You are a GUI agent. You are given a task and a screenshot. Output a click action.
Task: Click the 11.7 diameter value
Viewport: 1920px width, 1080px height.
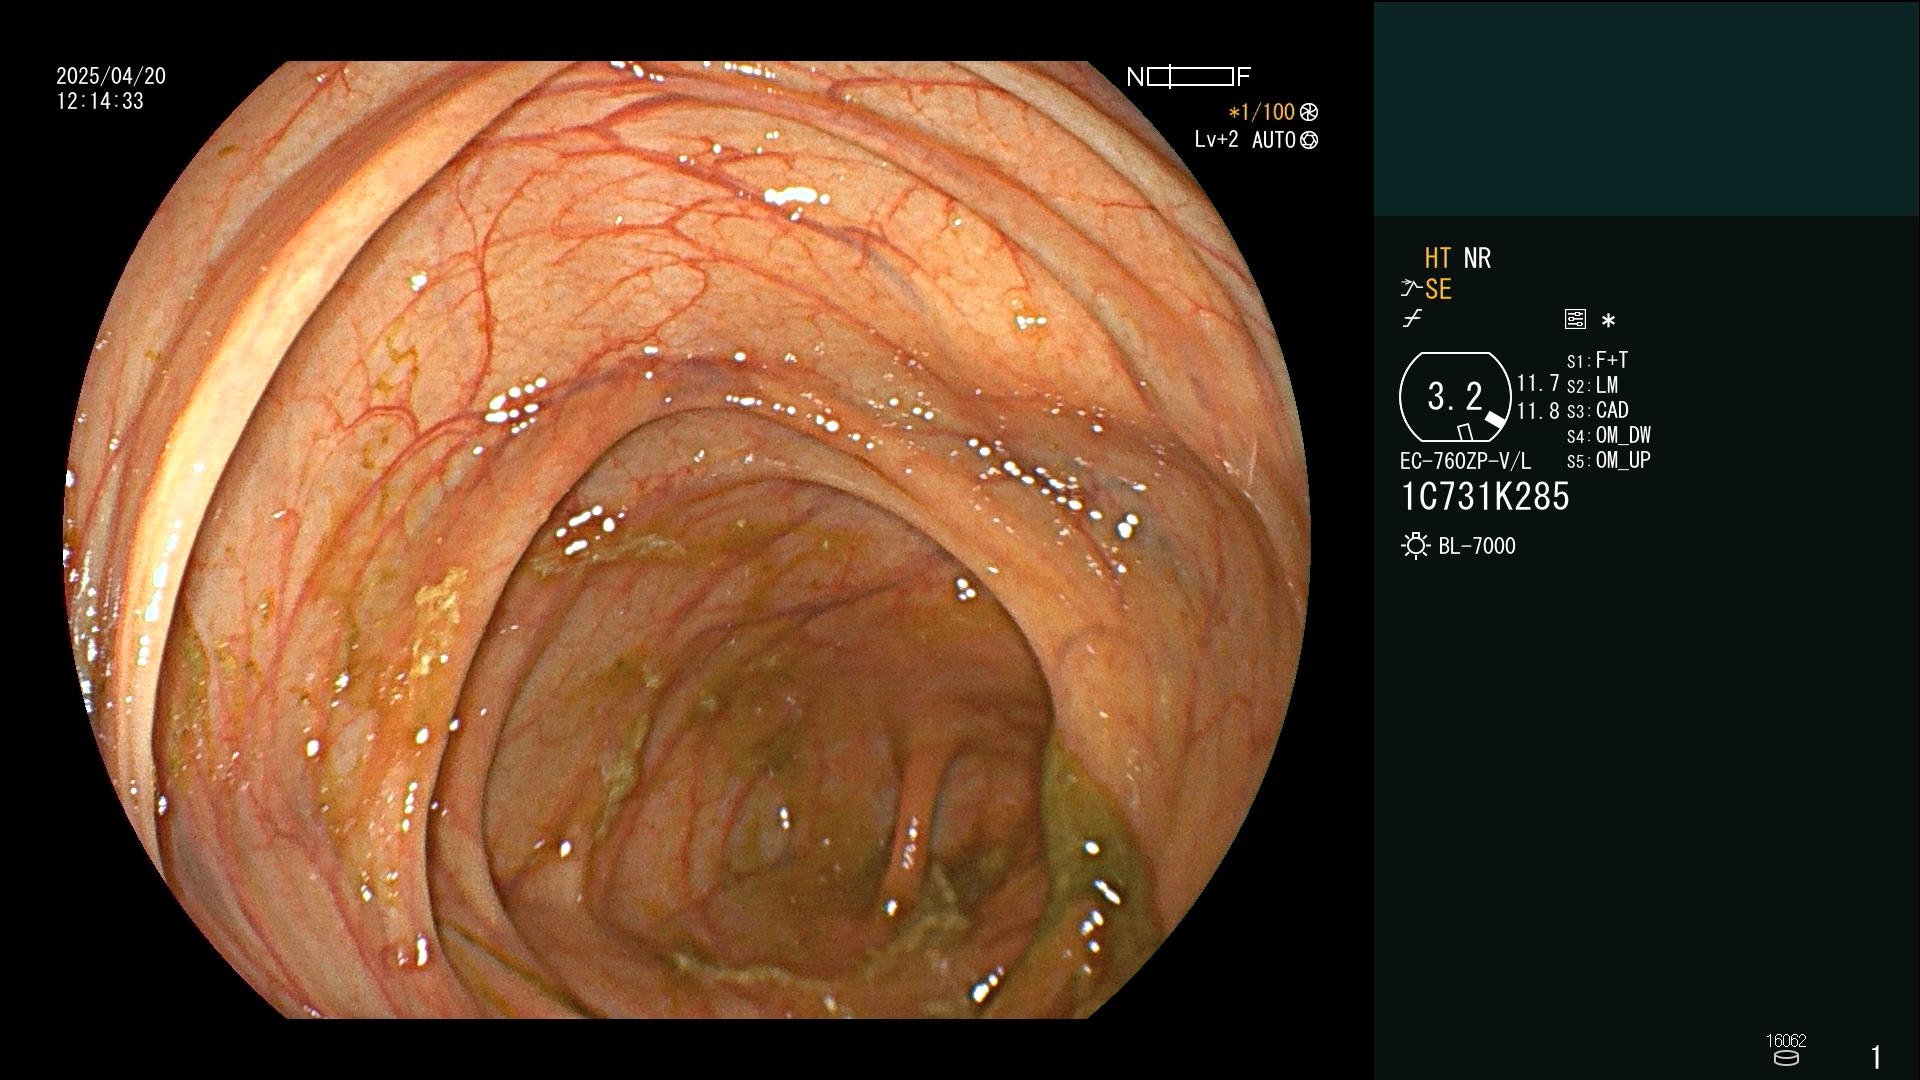[x=1538, y=383]
